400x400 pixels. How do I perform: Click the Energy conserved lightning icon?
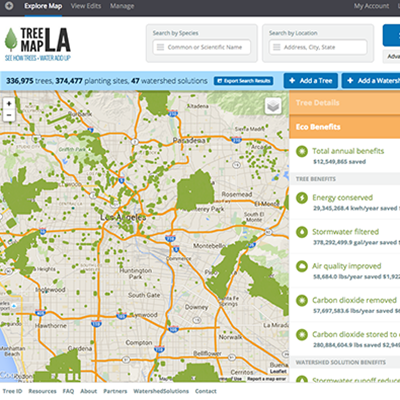[x=302, y=198]
